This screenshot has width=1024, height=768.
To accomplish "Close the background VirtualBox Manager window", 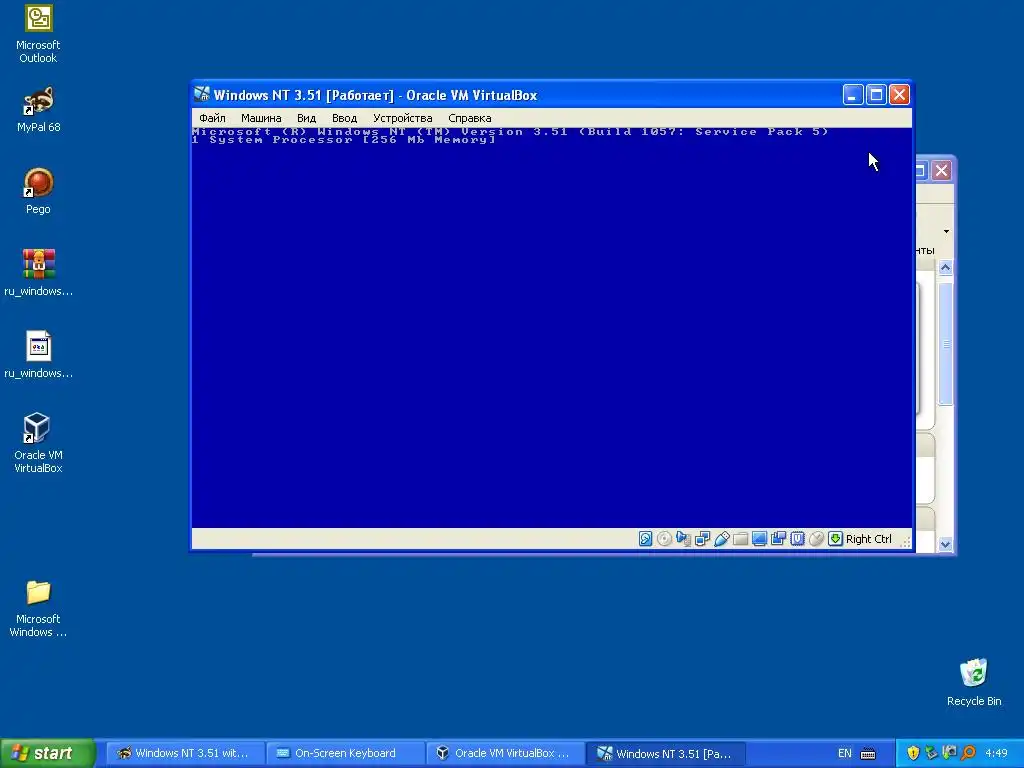I will (x=941, y=170).
